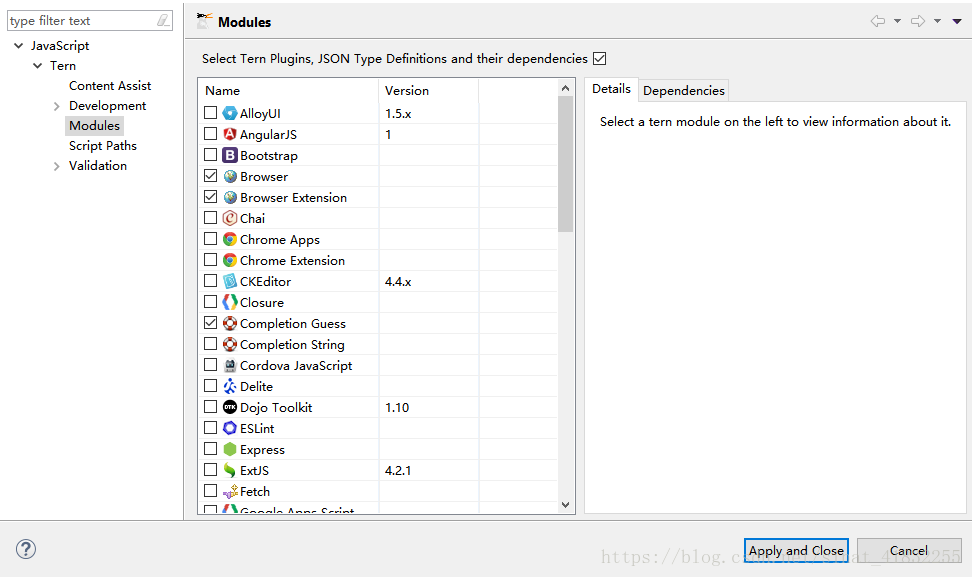Switch to the Details tab
This screenshot has width=972, height=577.
(x=611, y=89)
